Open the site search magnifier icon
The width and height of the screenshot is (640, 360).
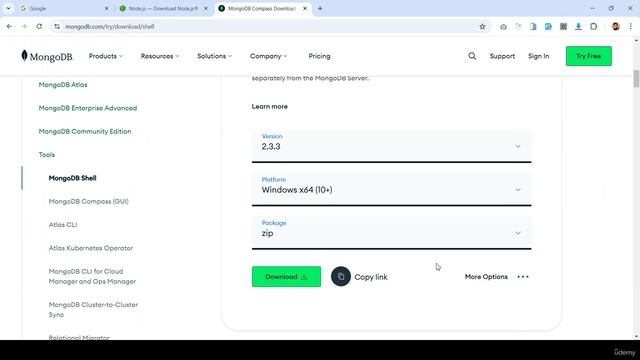coord(472,56)
